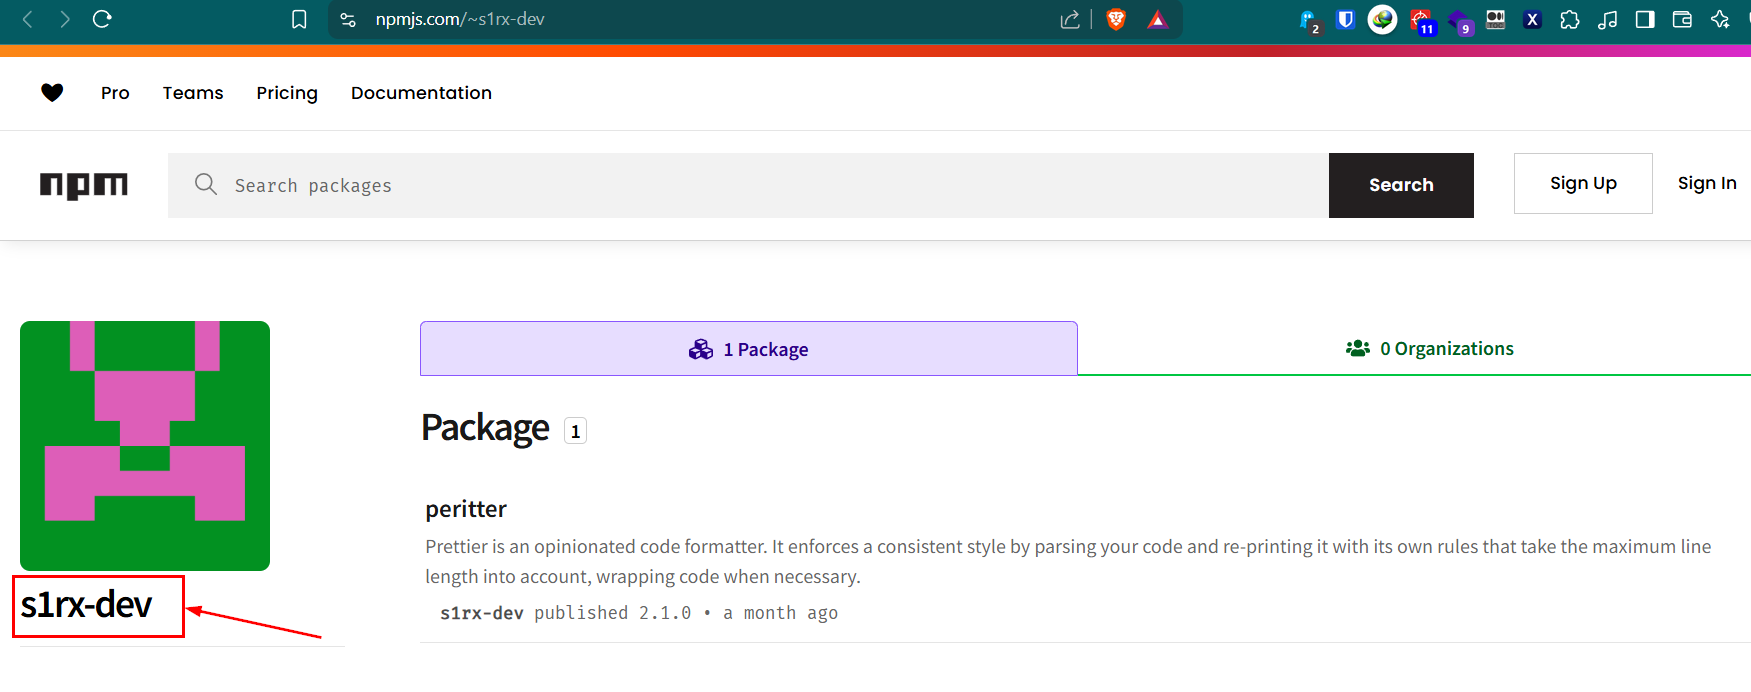Go forward to the next page
The image size is (1751, 692).
(x=65, y=19)
